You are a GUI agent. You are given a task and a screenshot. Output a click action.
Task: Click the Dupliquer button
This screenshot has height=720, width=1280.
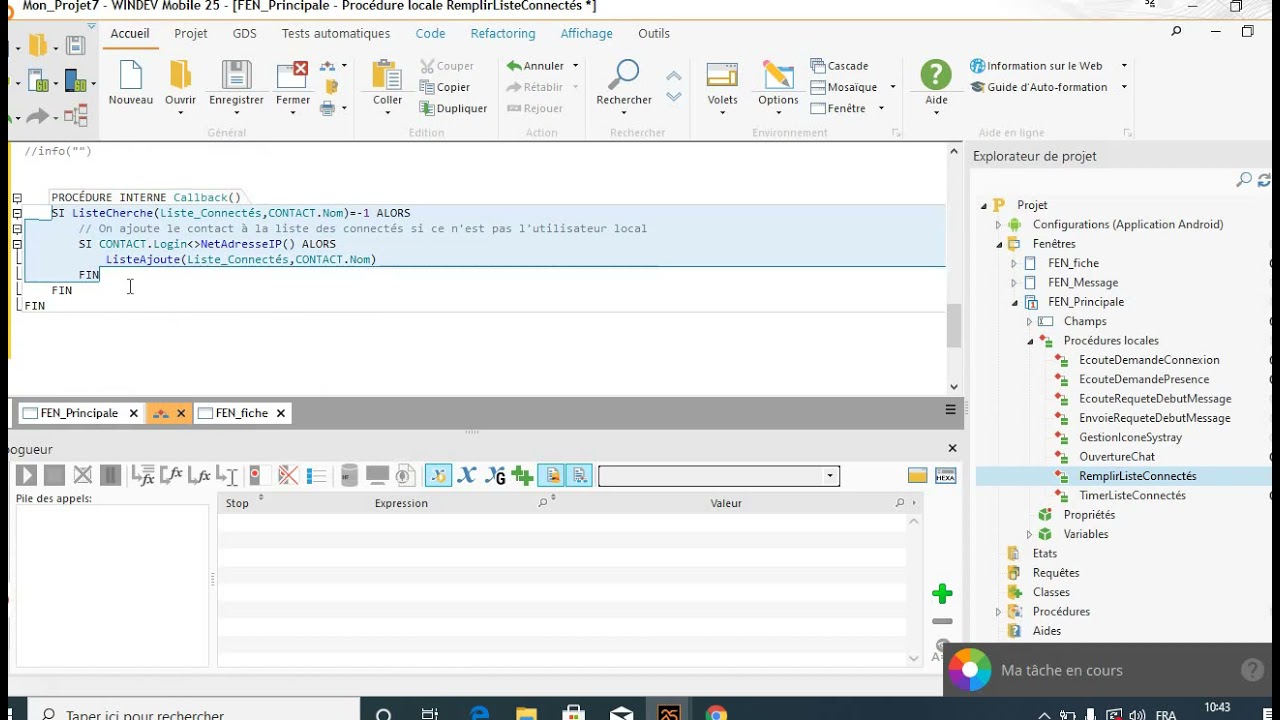coord(453,108)
